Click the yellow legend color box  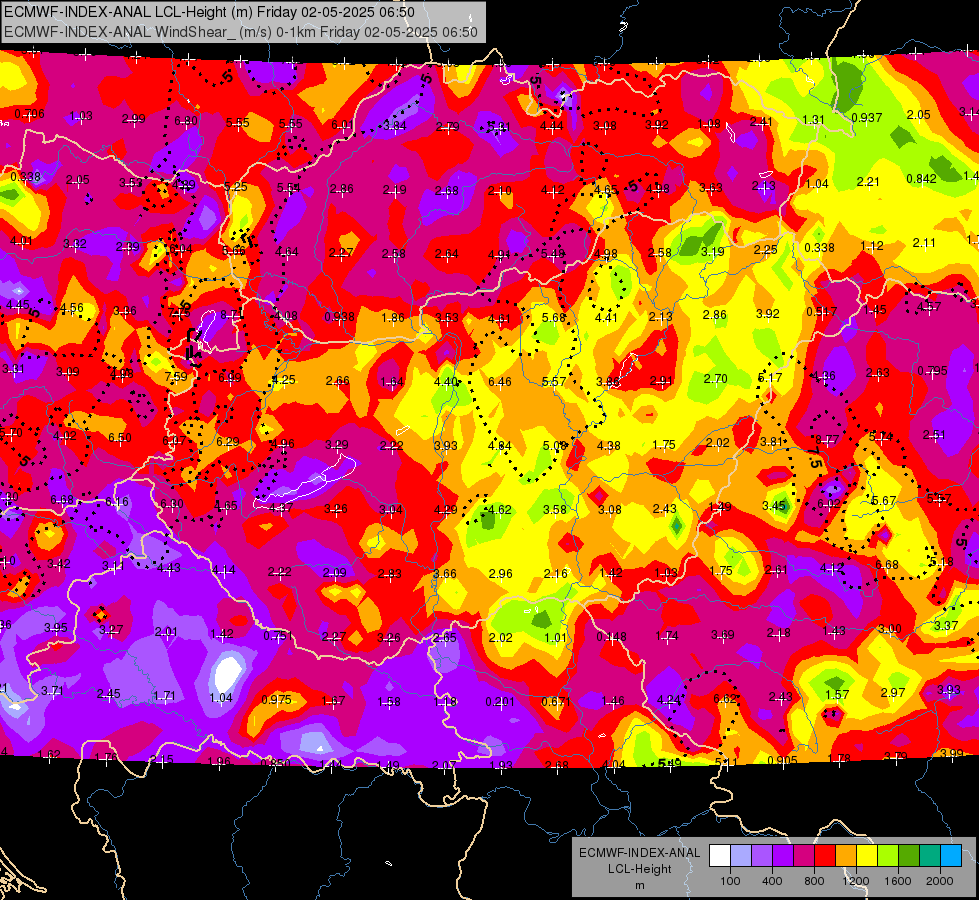tap(867, 856)
